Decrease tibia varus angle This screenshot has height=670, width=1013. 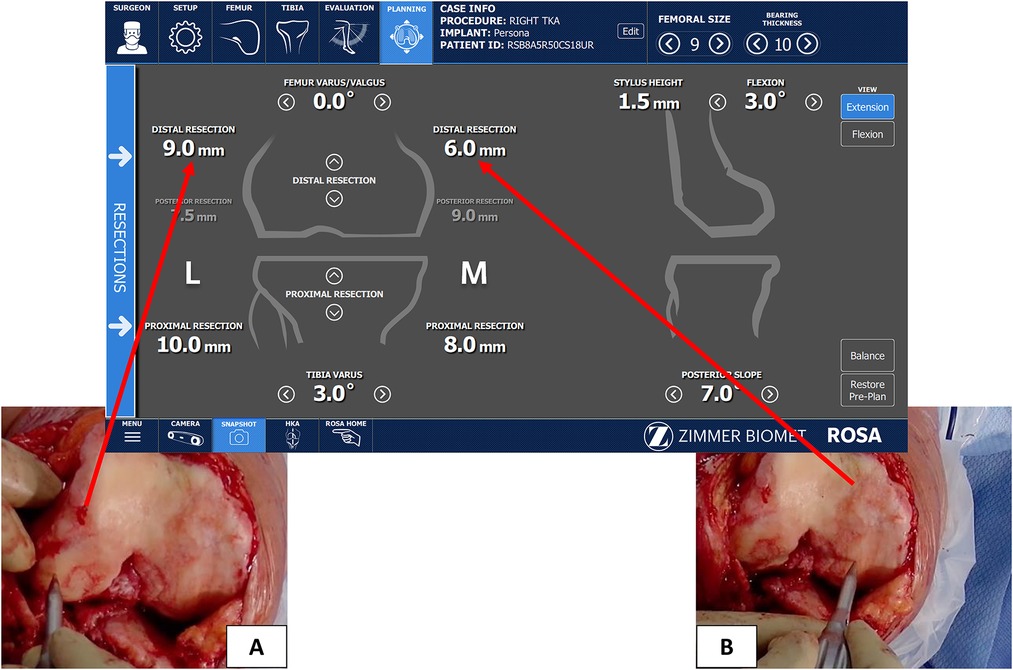[x=286, y=394]
